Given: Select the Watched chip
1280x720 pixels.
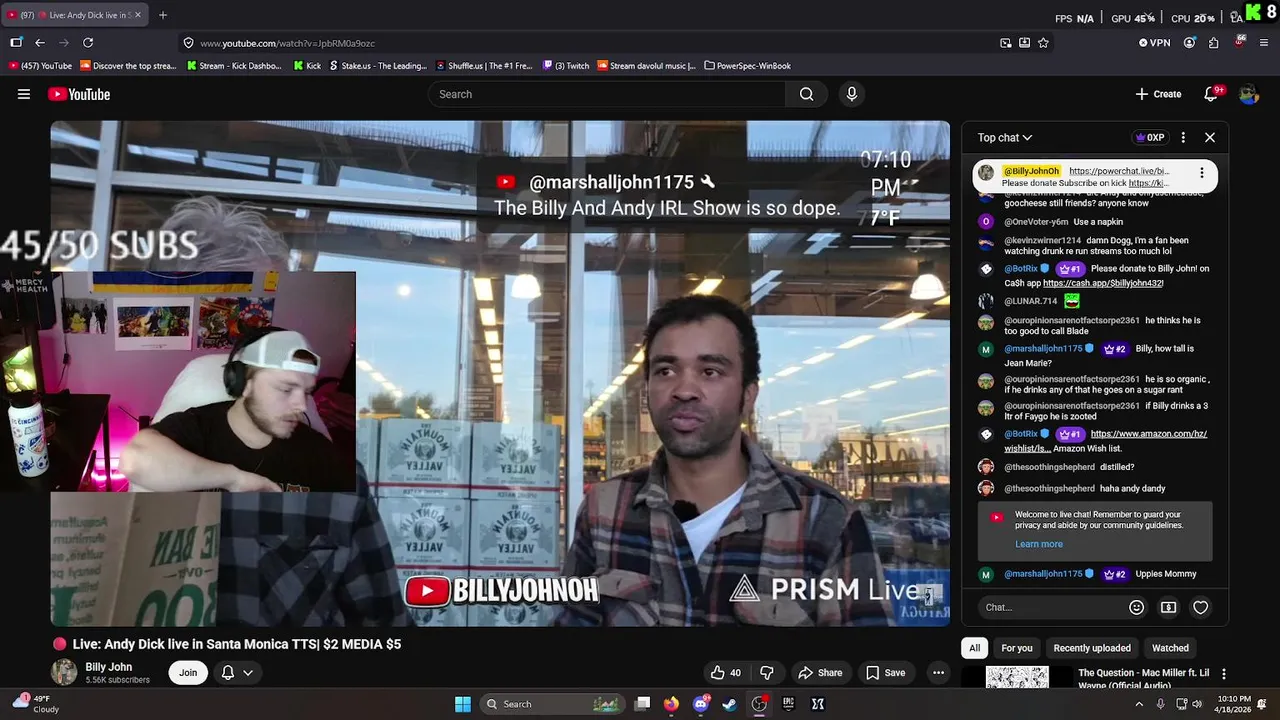Looking at the screenshot, I should 1170,648.
